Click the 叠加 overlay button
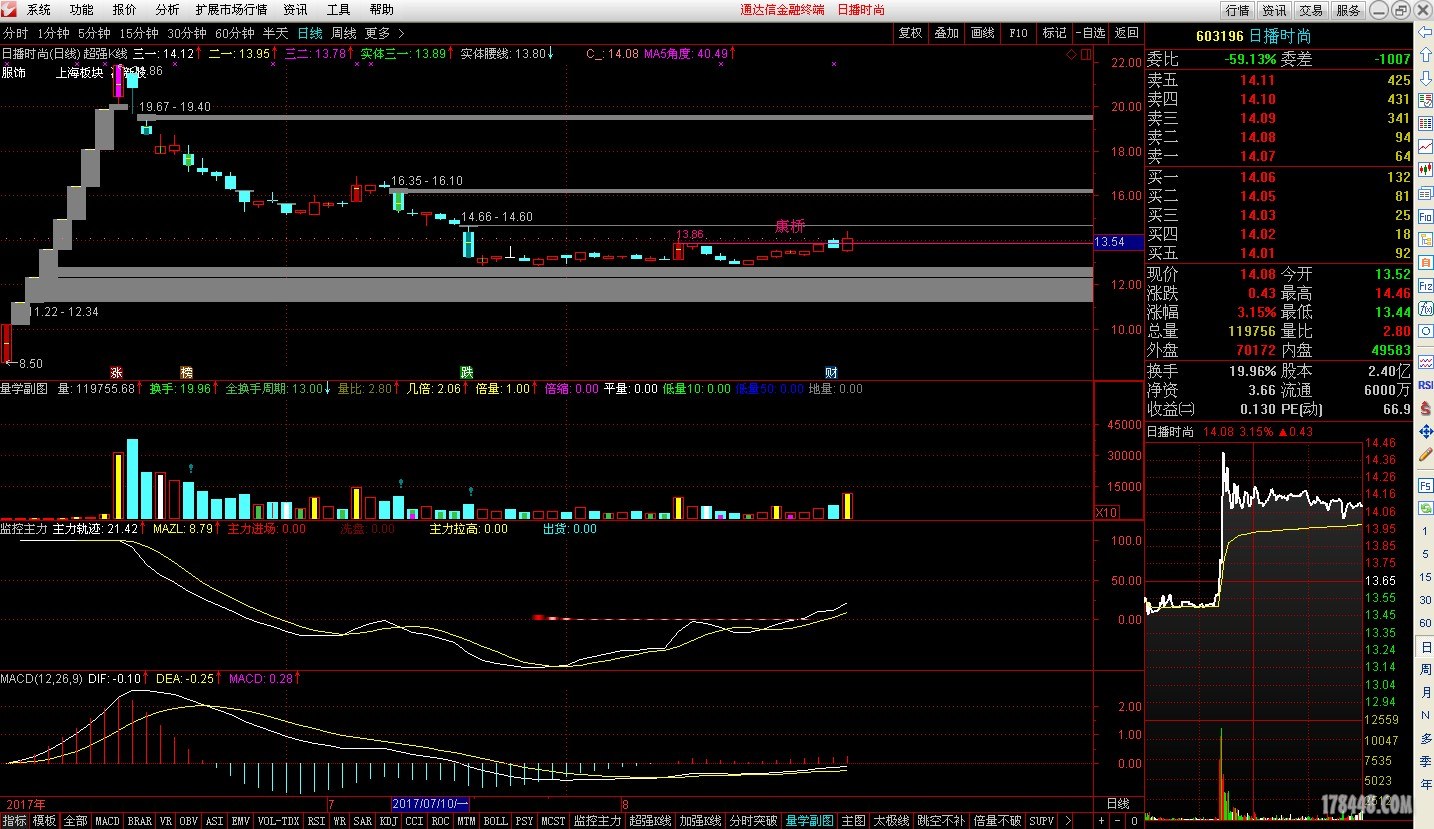Viewport: 1434px width, 829px height. [946, 33]
